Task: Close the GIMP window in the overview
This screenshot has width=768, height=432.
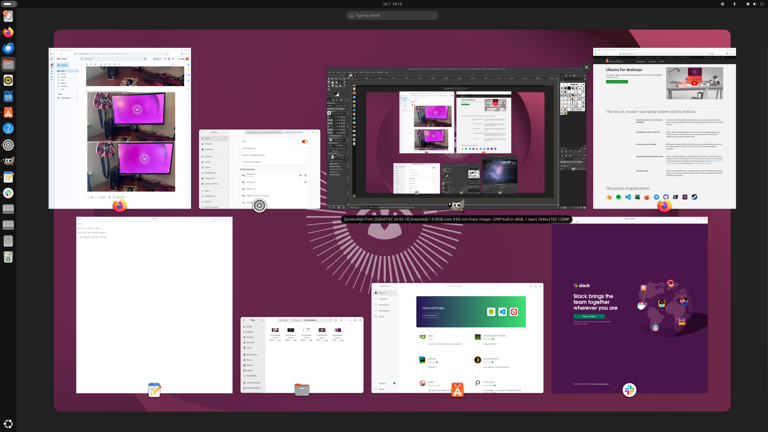Action: point(586,67)
